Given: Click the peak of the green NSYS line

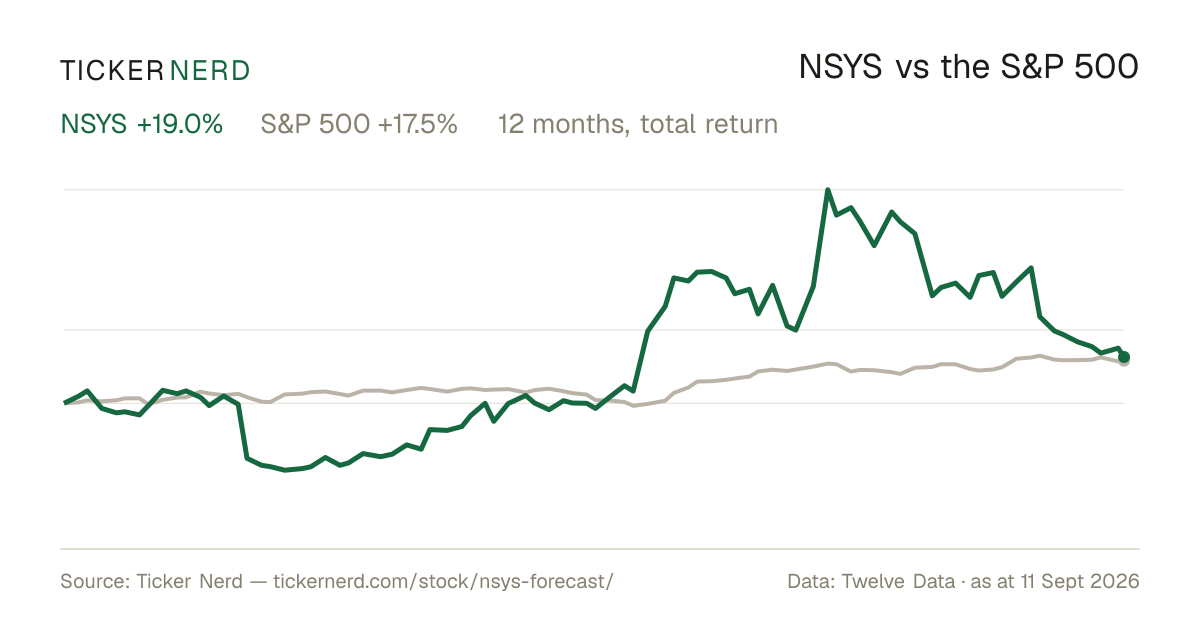Looking at the screenshot, I should [828, 190].
